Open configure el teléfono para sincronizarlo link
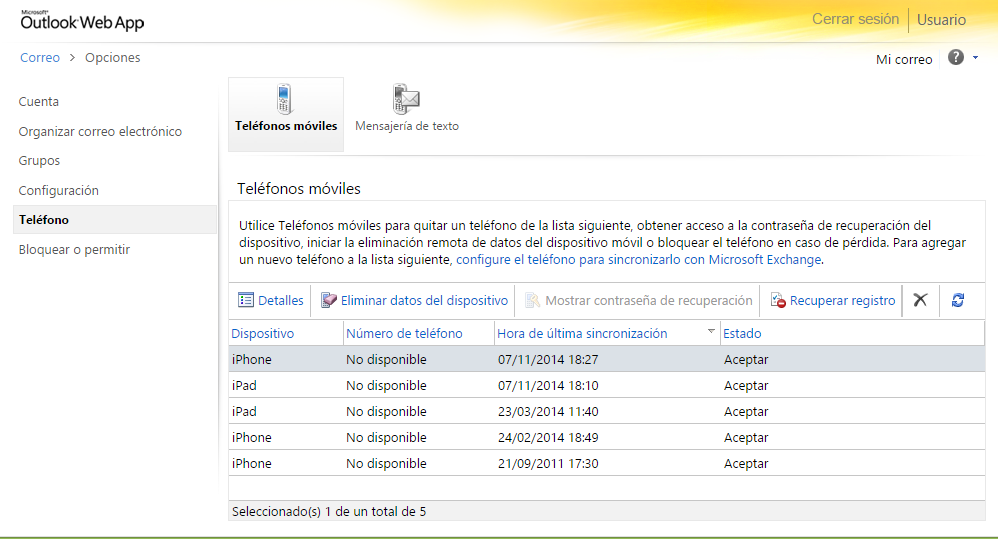Viewport: 998px width, 539px height. (x=638, y=259)
